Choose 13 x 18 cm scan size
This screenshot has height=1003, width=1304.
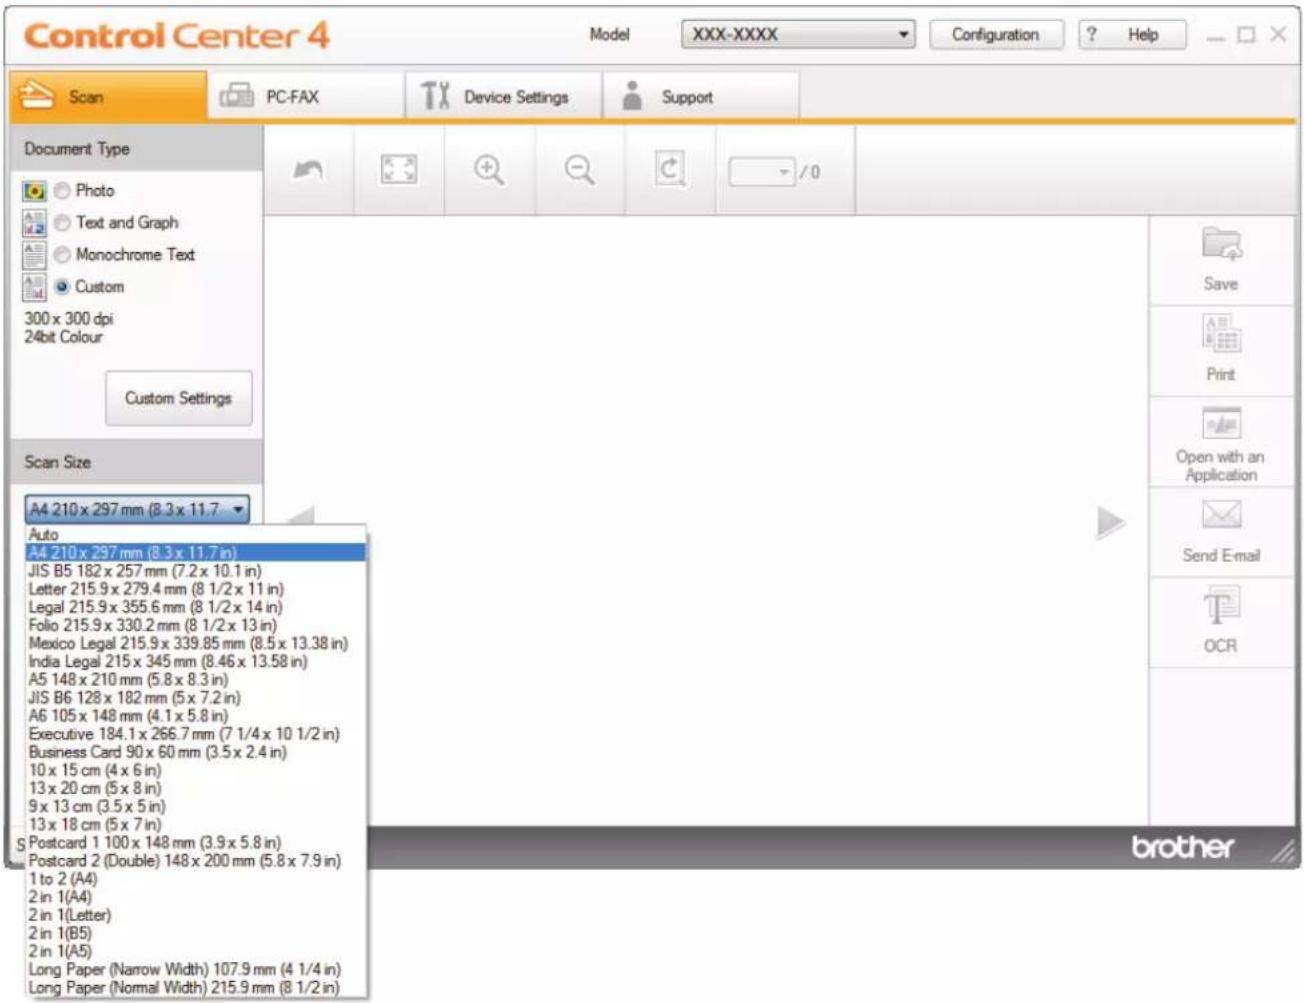[x=196, y=824]
